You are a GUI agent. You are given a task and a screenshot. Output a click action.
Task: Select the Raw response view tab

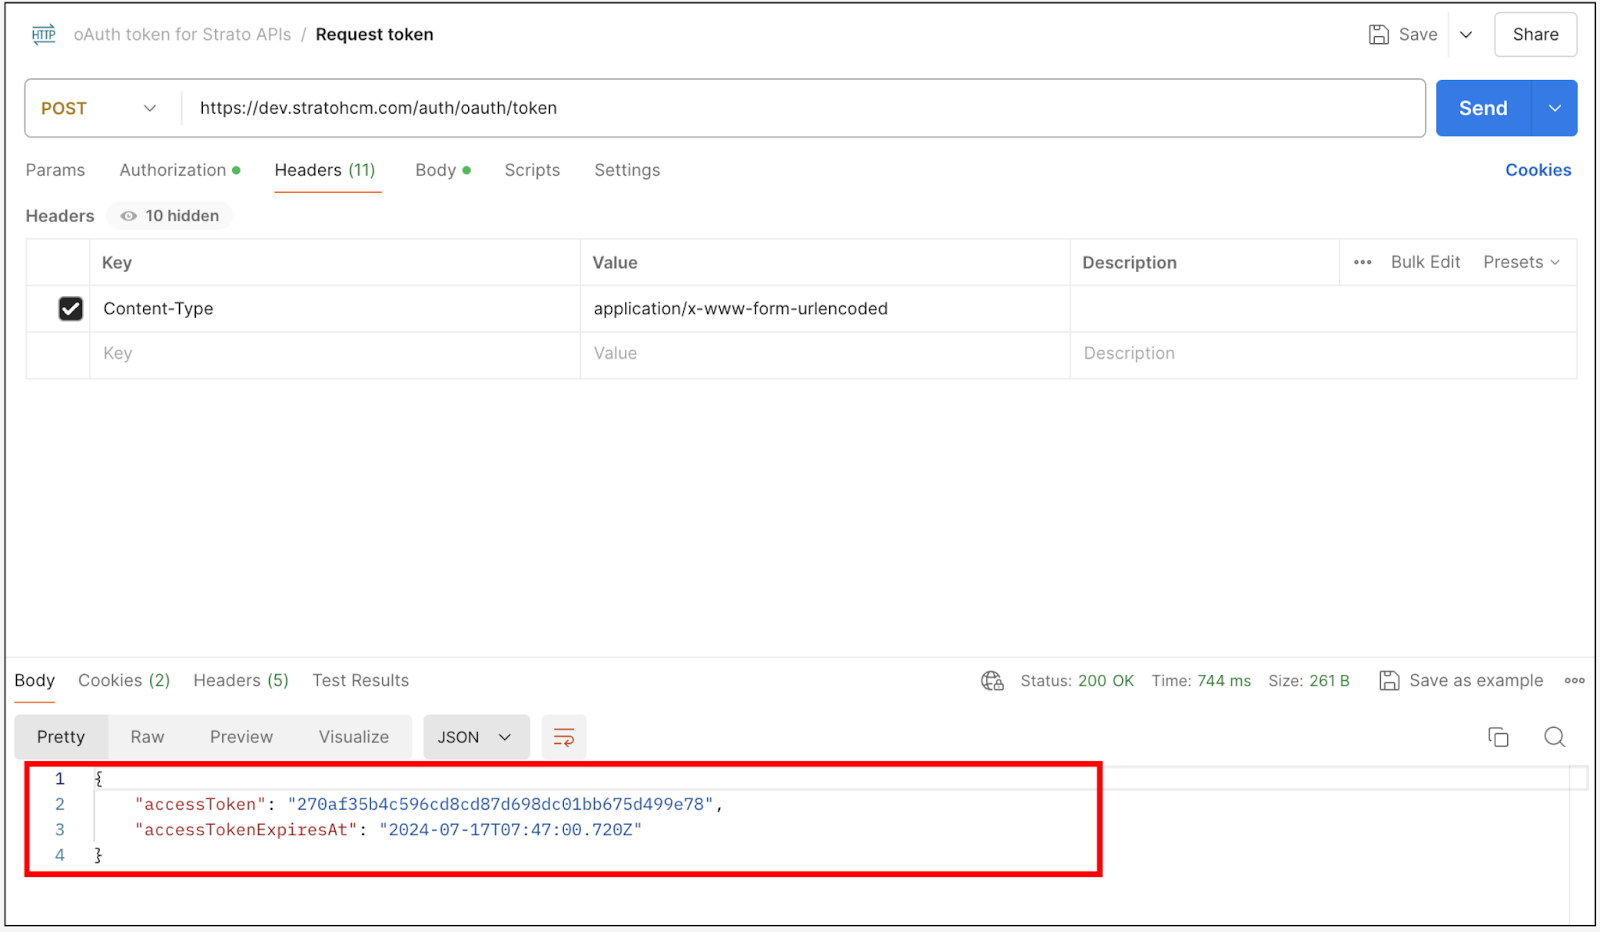[x=147, y=737]
